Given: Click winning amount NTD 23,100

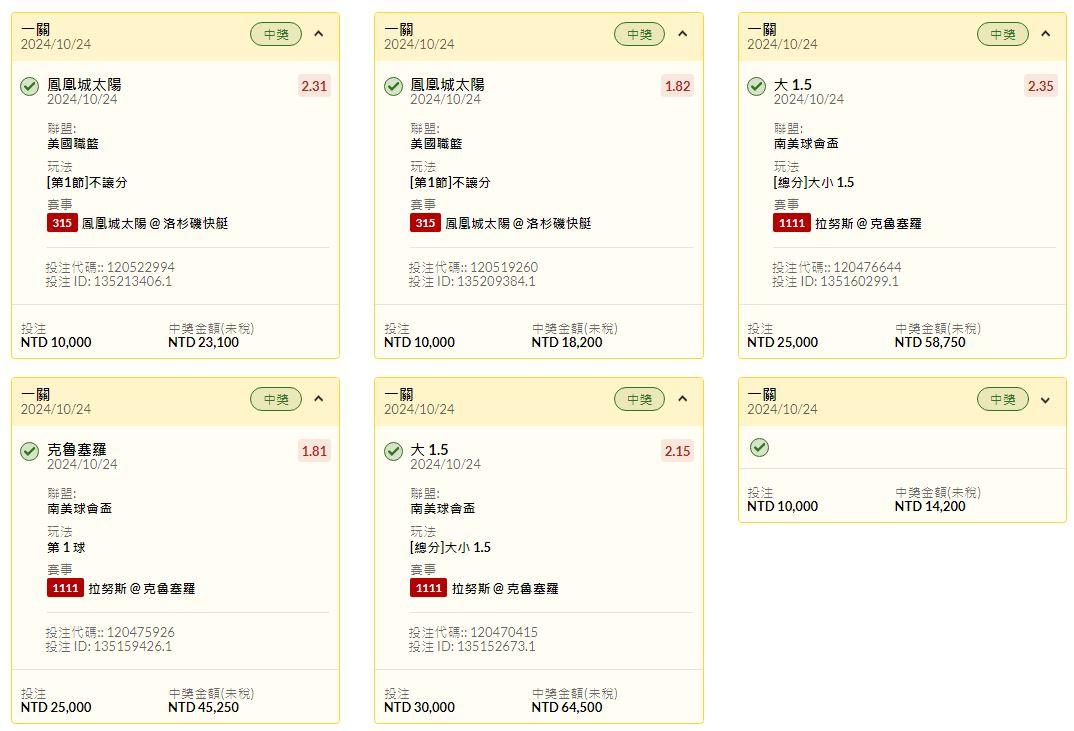Looking at the screenshot, I should tap(203, 343).
